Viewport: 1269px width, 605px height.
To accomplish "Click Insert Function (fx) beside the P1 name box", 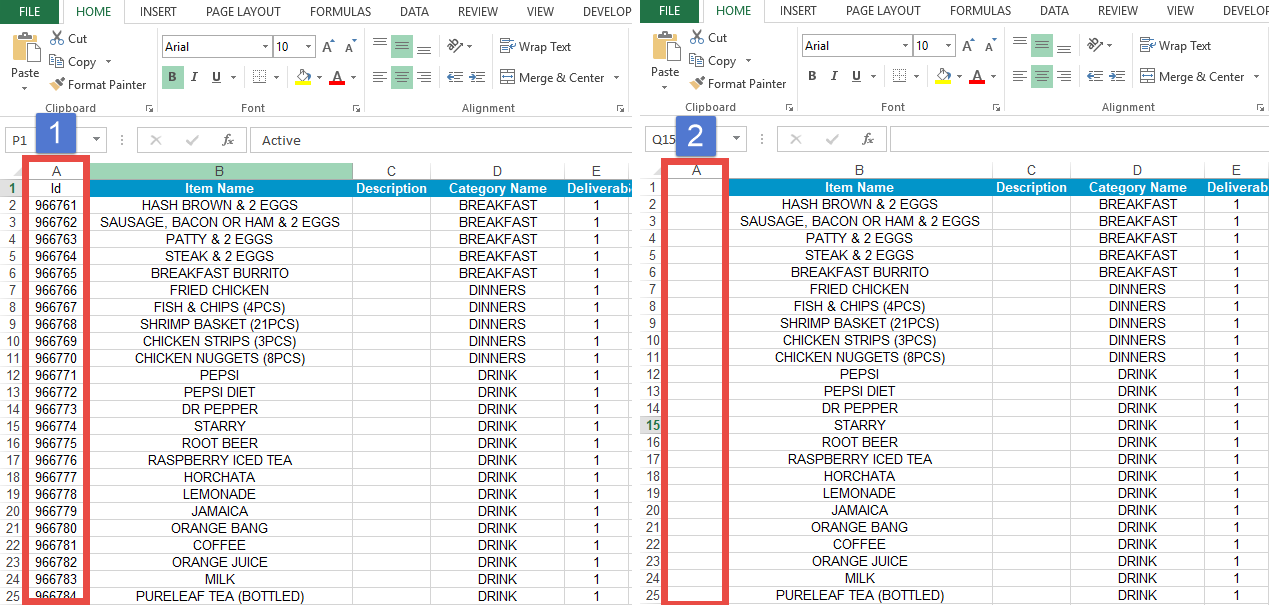I will pyautogui.click(x=228, y=140).
